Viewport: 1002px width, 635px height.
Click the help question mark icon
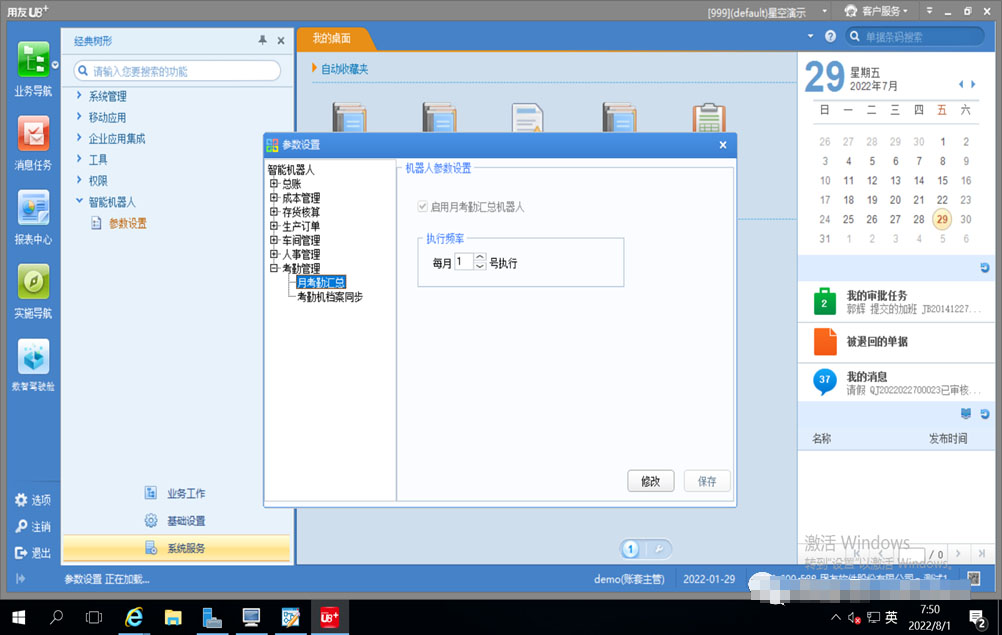[x=830, y=36]
